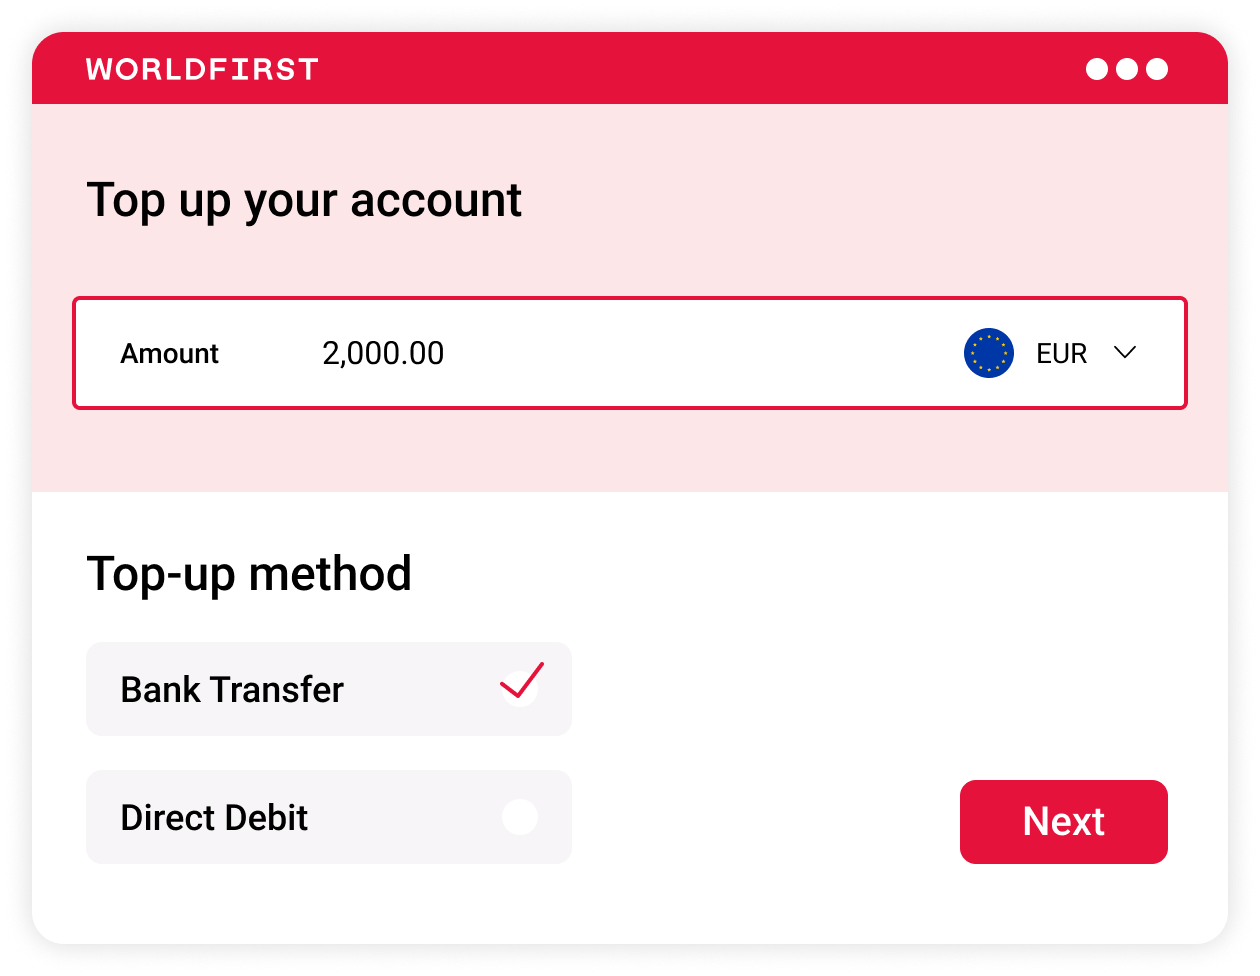Focus the empty middle of Amount box
Screen dimensions: 1260x976
tap(700, 354)
